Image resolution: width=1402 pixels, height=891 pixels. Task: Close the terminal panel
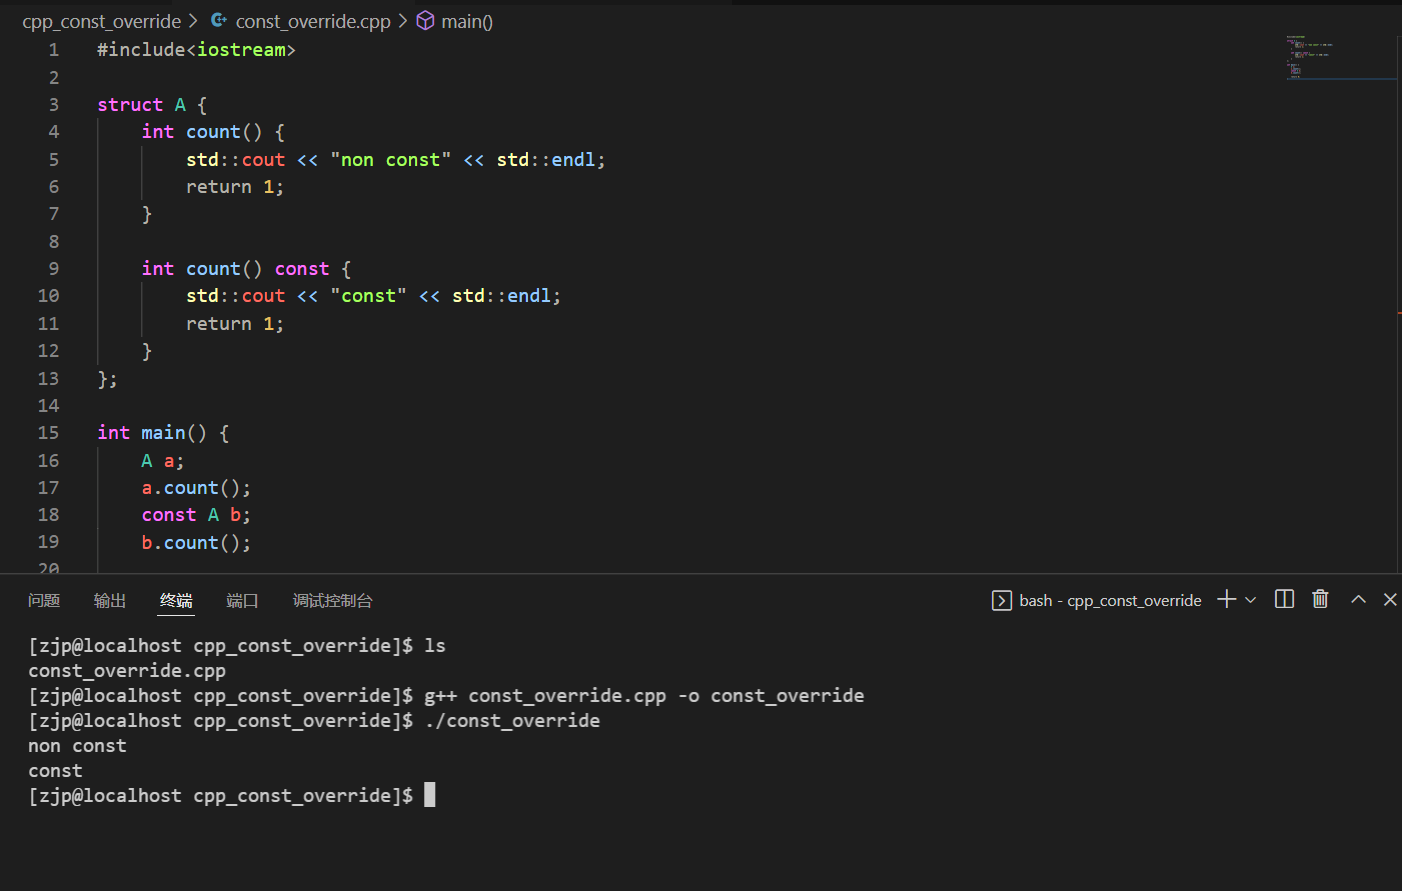point(1390,599)
